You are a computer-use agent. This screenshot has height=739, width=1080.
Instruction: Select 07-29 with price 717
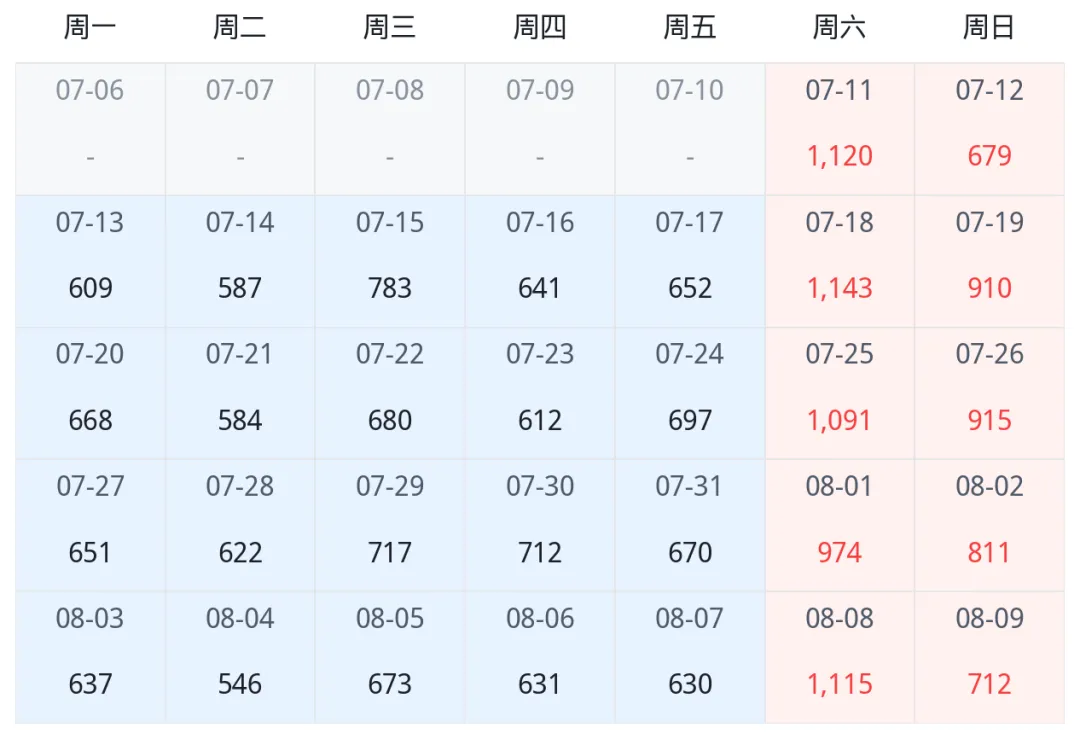pos(390,525)
